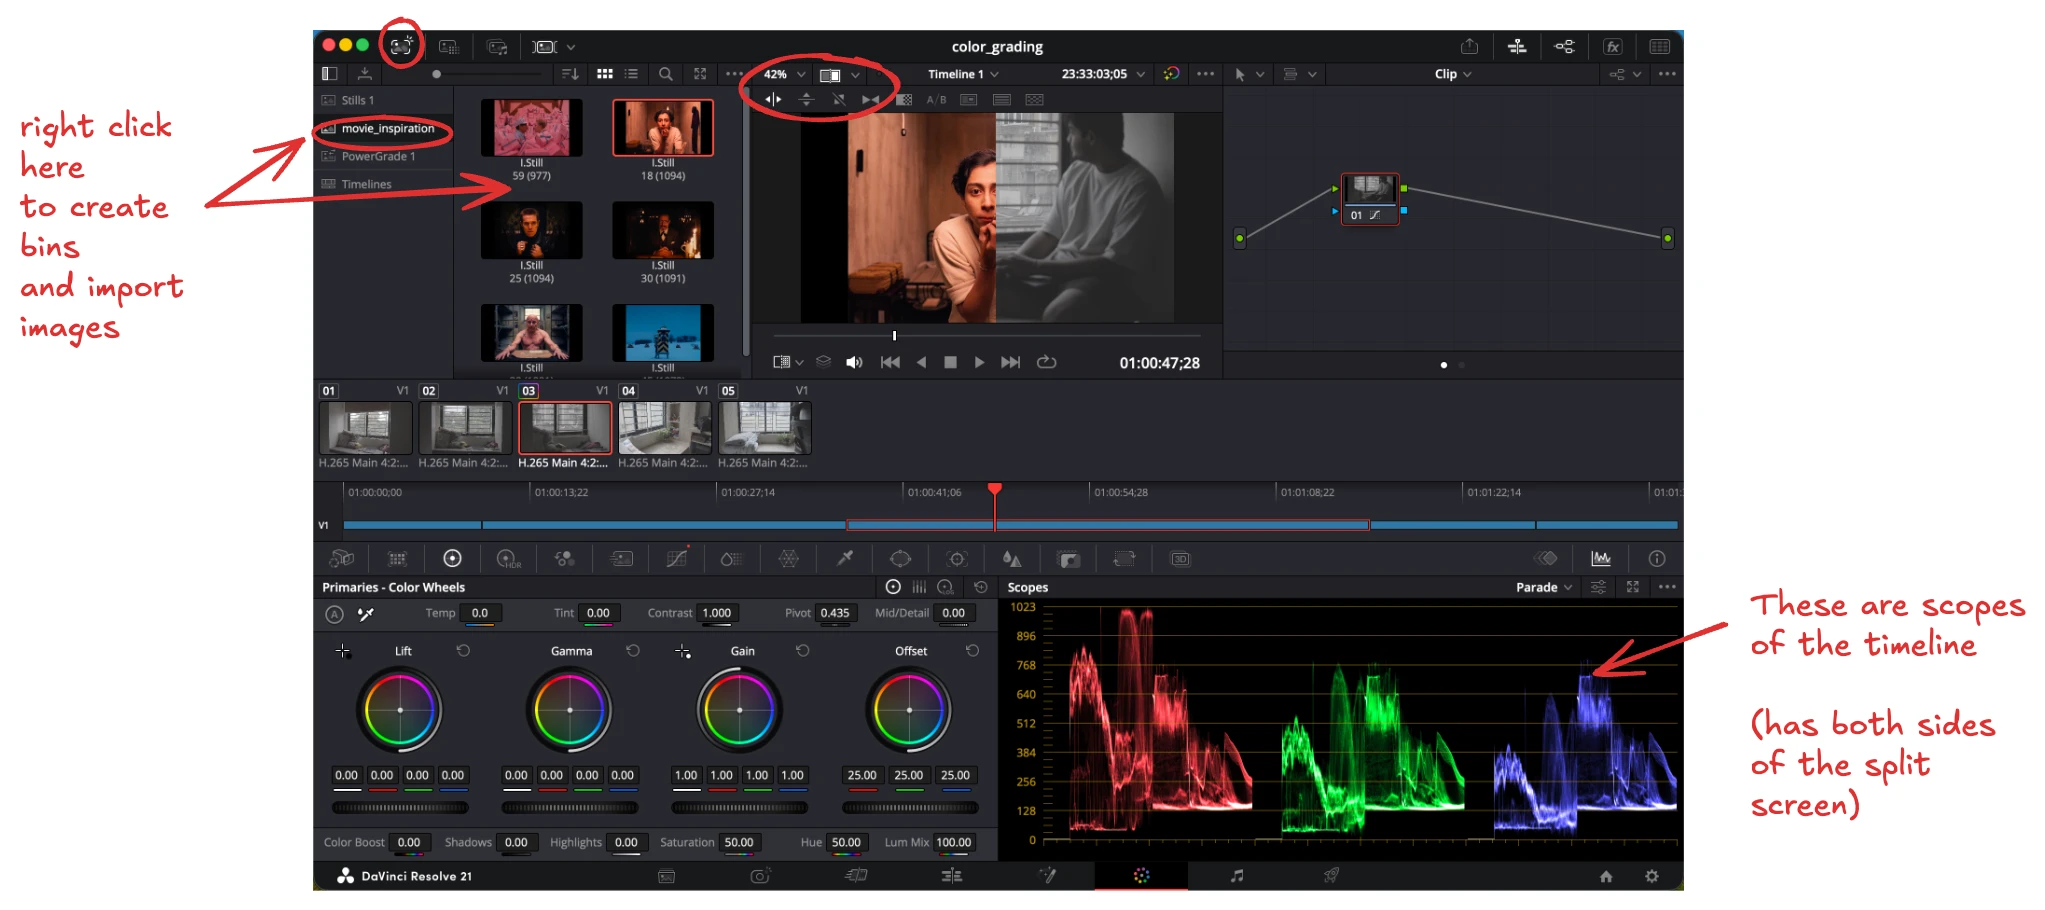Open the HDR color wheels palette
The width and height of the screenshot is (2045, 910).
point(508,559)
